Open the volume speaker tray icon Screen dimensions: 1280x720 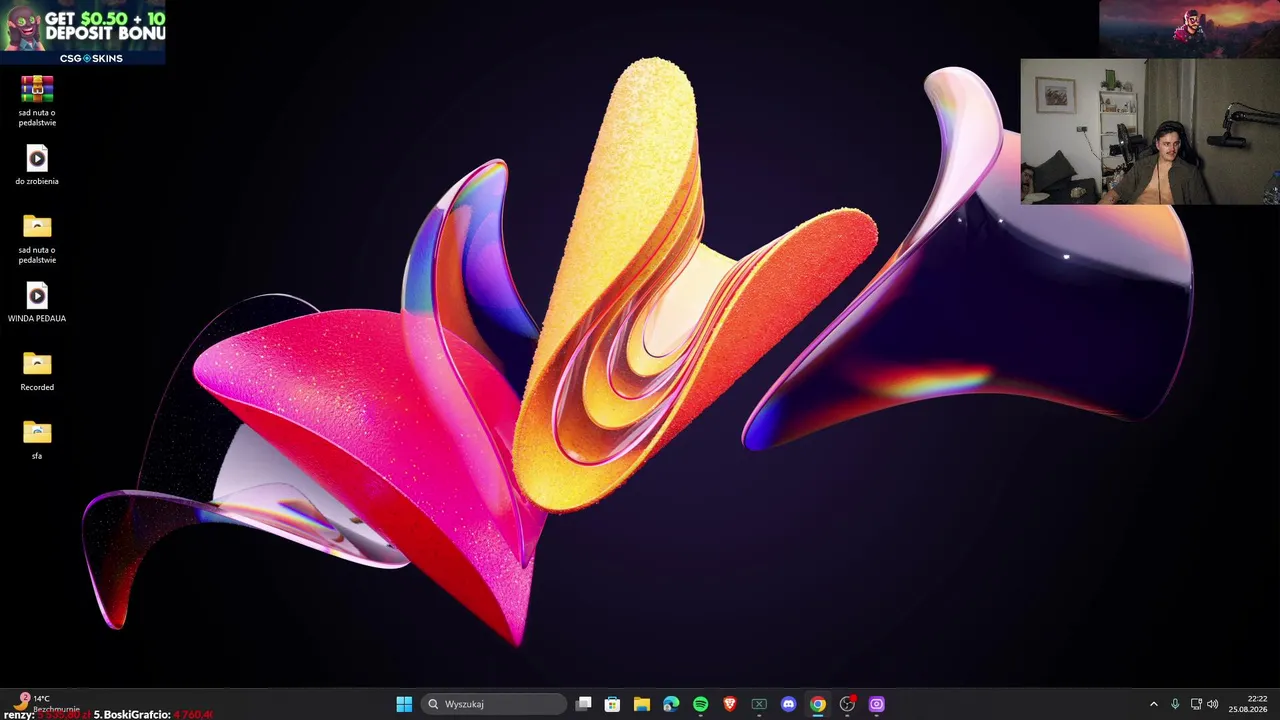(1213, 704)
